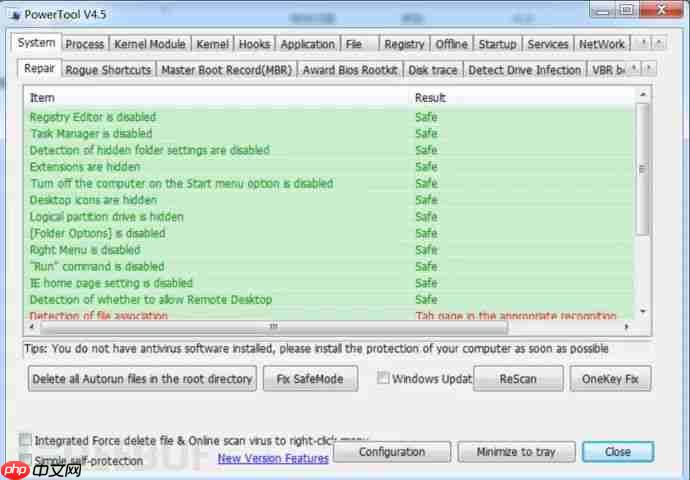Select 'Turn off the computer' Start menu row

(x=329, y=183)
